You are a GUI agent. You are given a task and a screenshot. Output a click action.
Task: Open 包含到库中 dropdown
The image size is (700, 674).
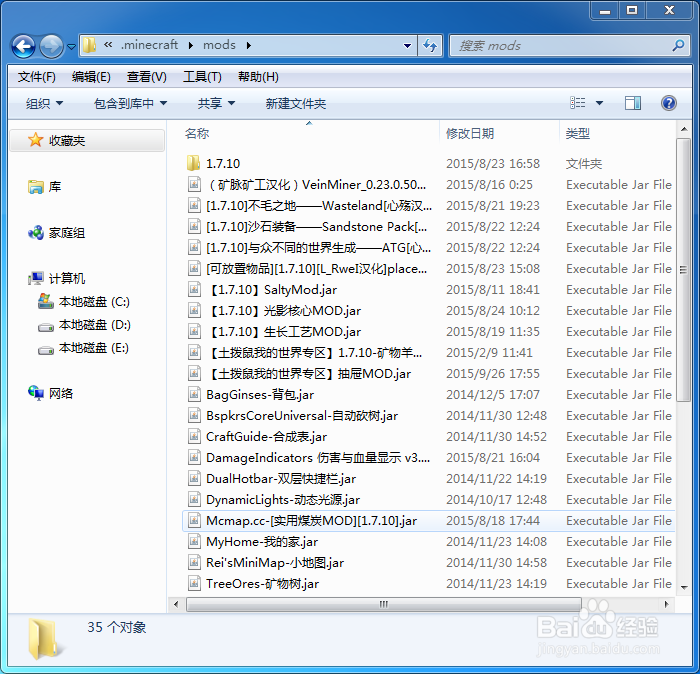[130, 104]
